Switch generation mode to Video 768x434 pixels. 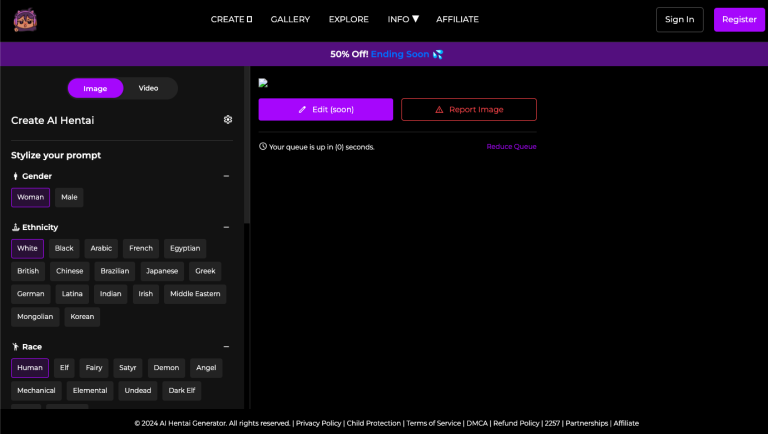148,88
